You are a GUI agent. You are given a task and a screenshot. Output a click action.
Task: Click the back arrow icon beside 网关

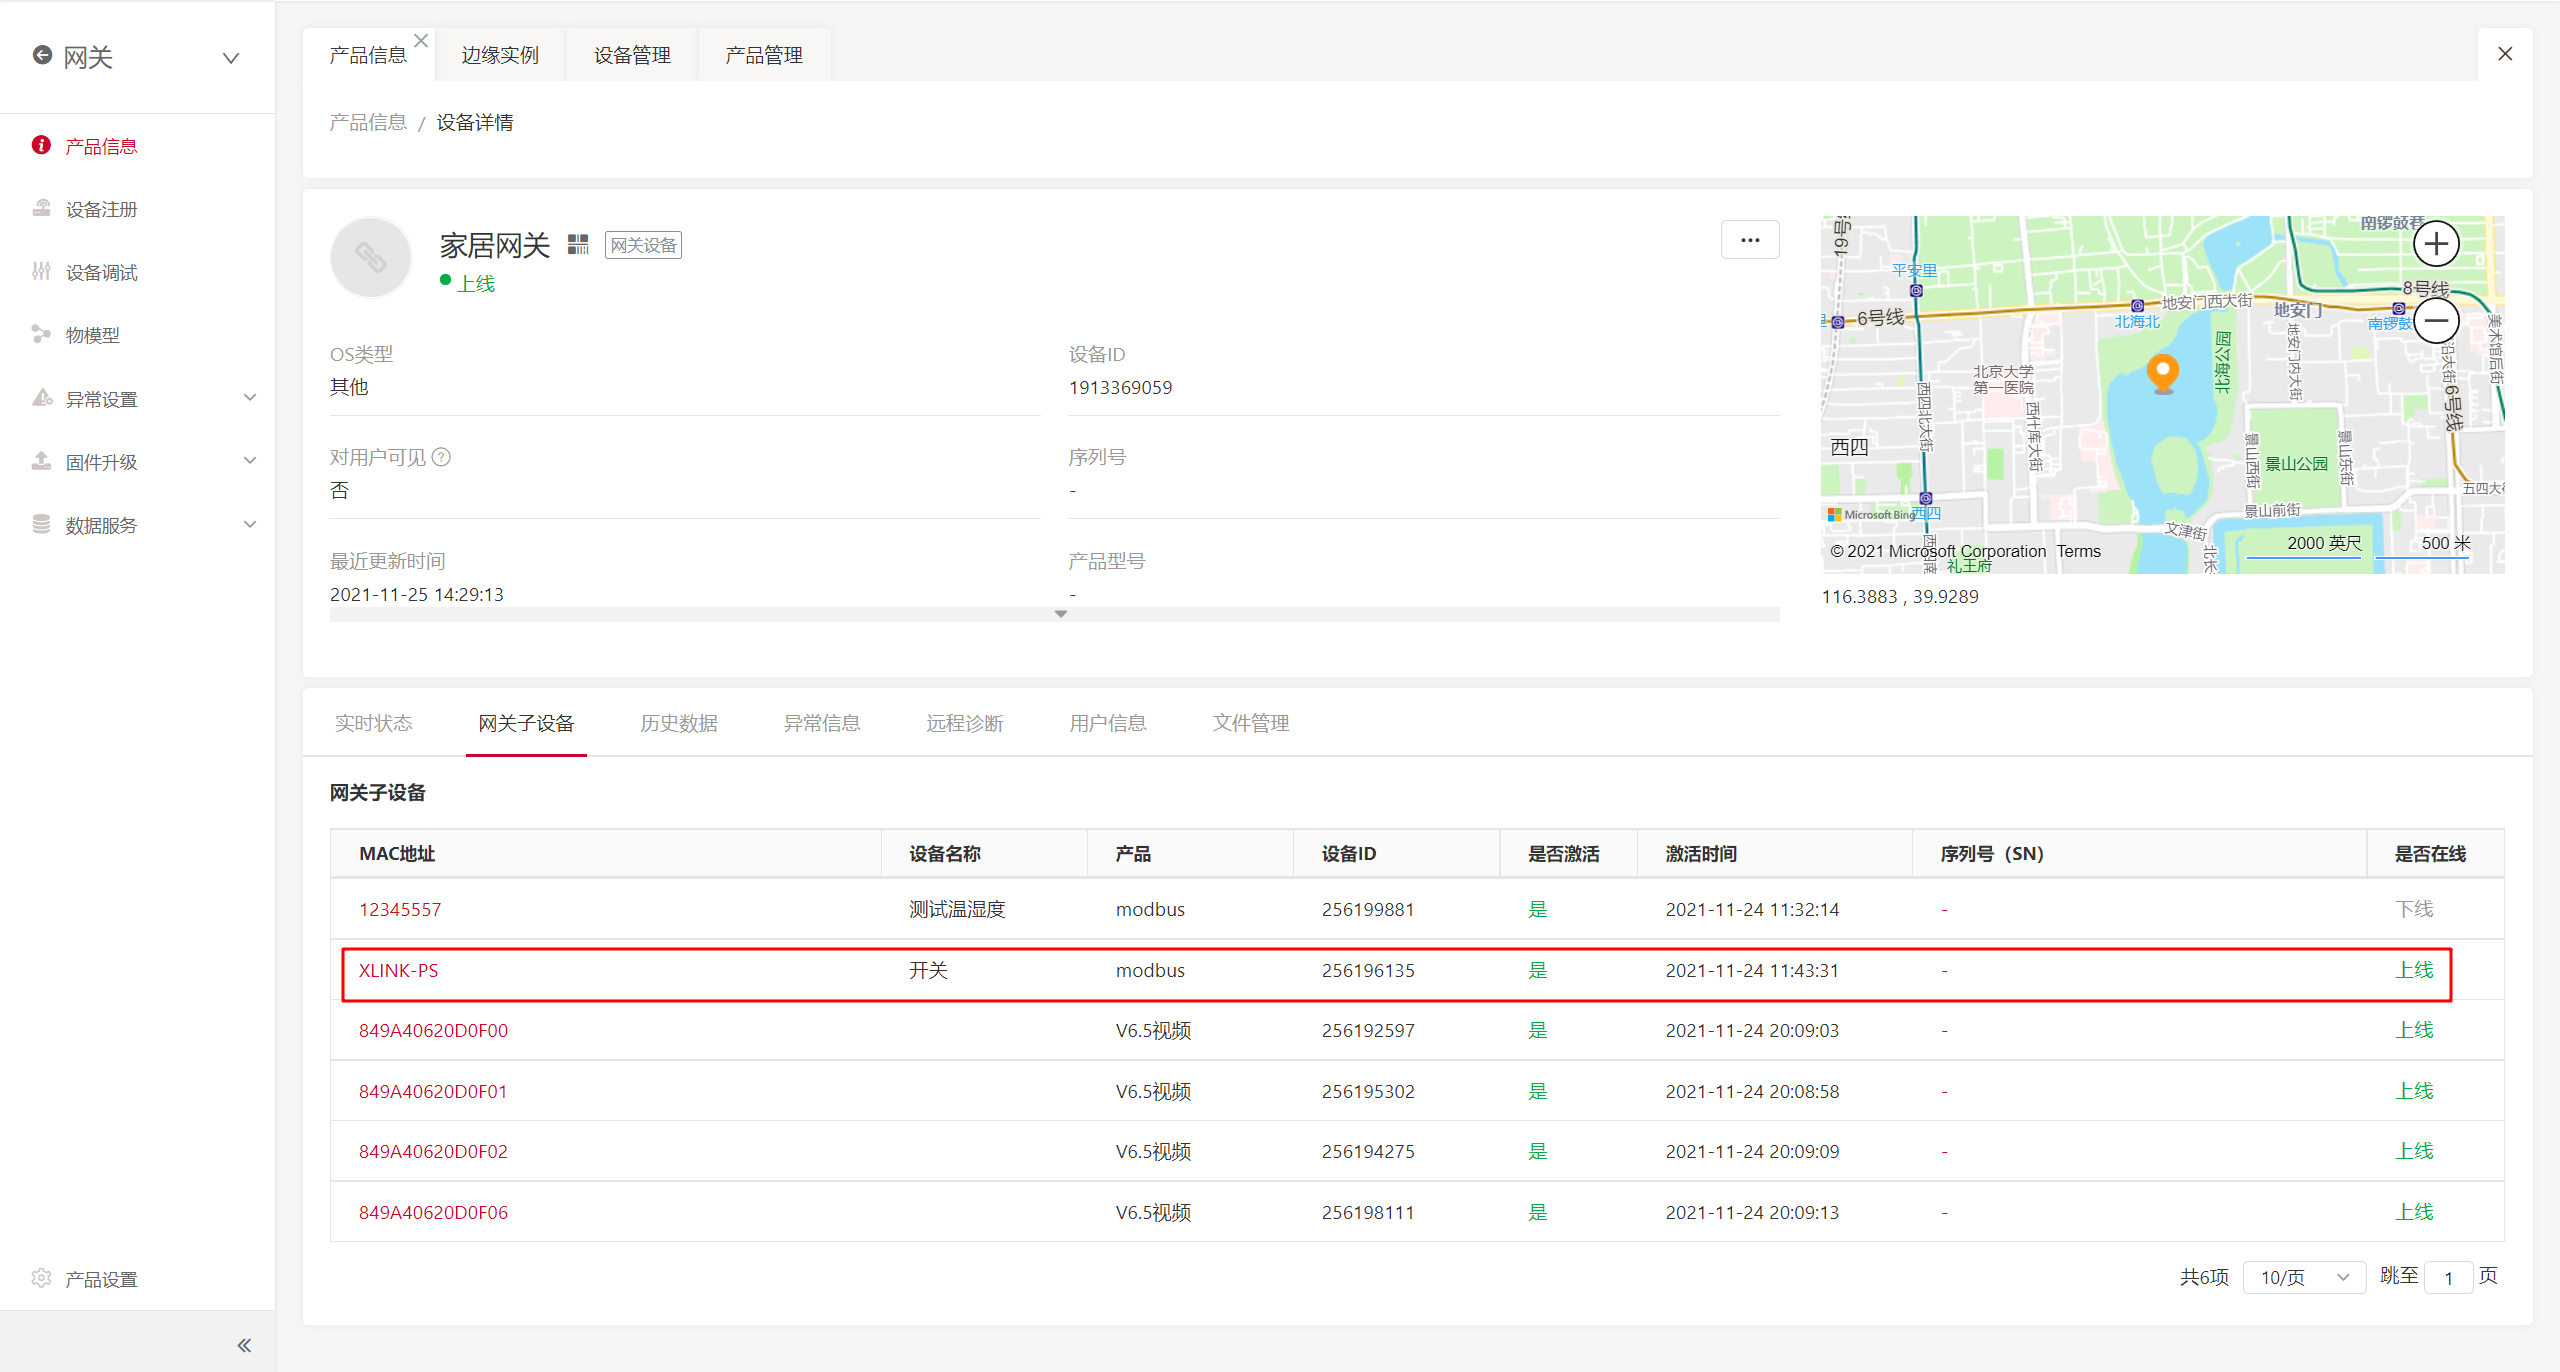pyautogui.click(x=42, y=55)
